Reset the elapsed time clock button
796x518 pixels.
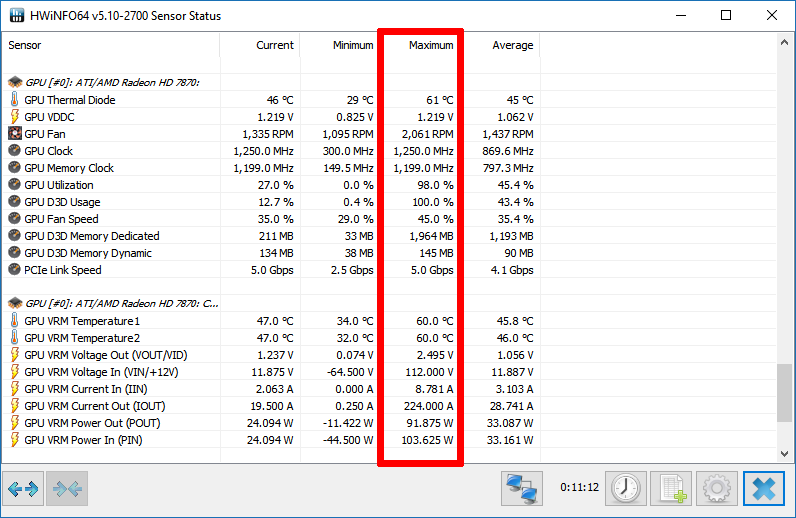[x=626, y=489]
